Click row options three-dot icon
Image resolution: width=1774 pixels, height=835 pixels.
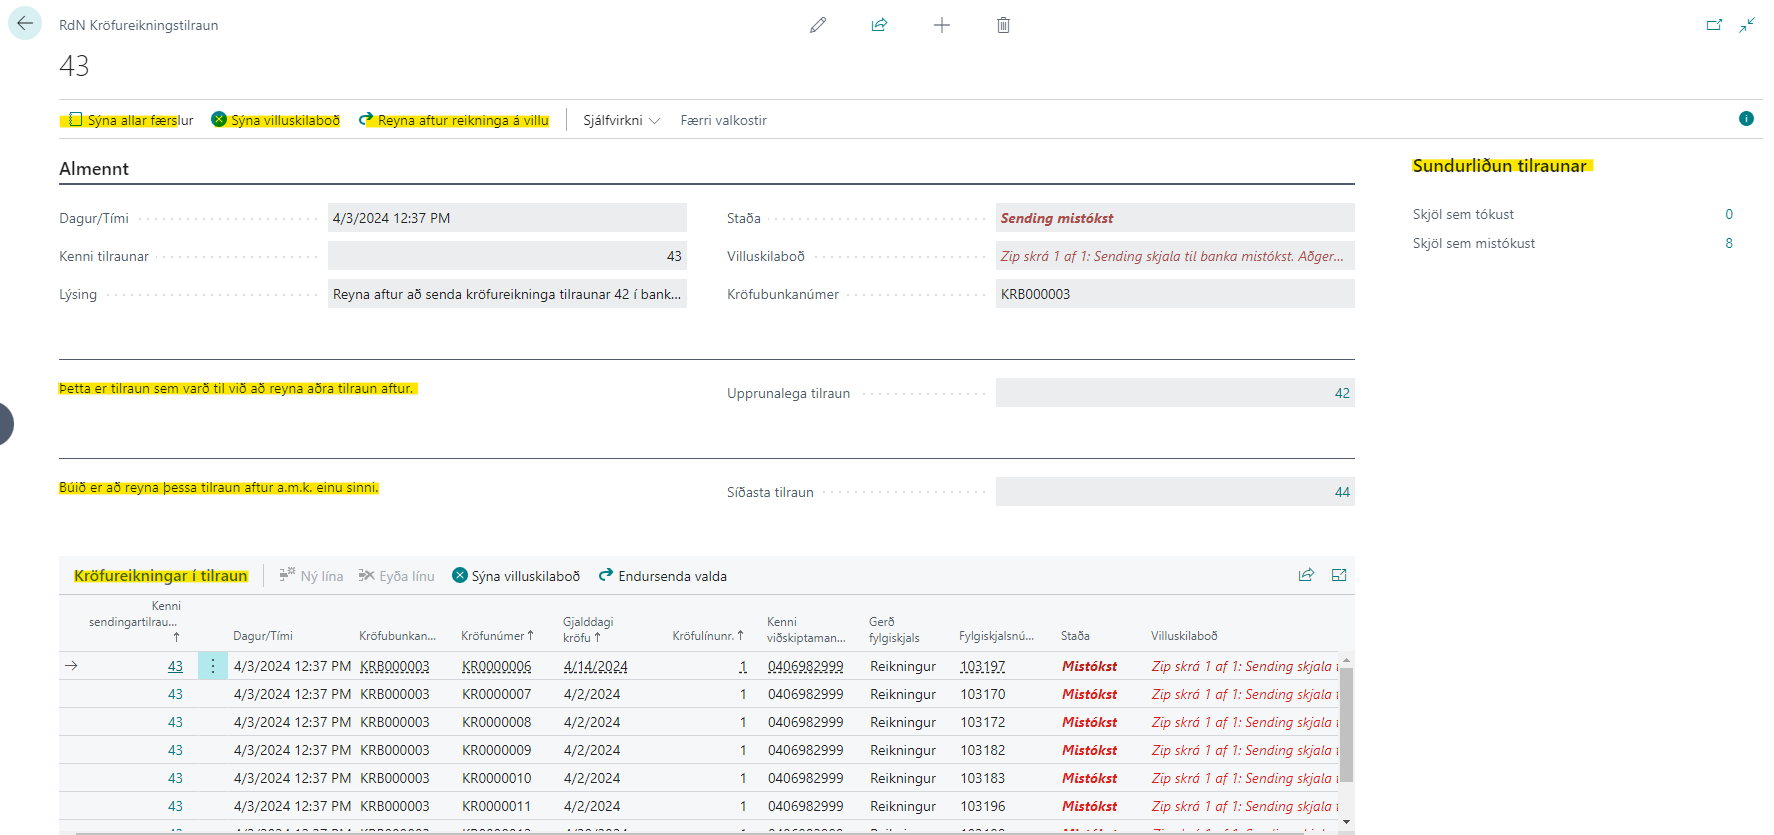tap(212, 666)
